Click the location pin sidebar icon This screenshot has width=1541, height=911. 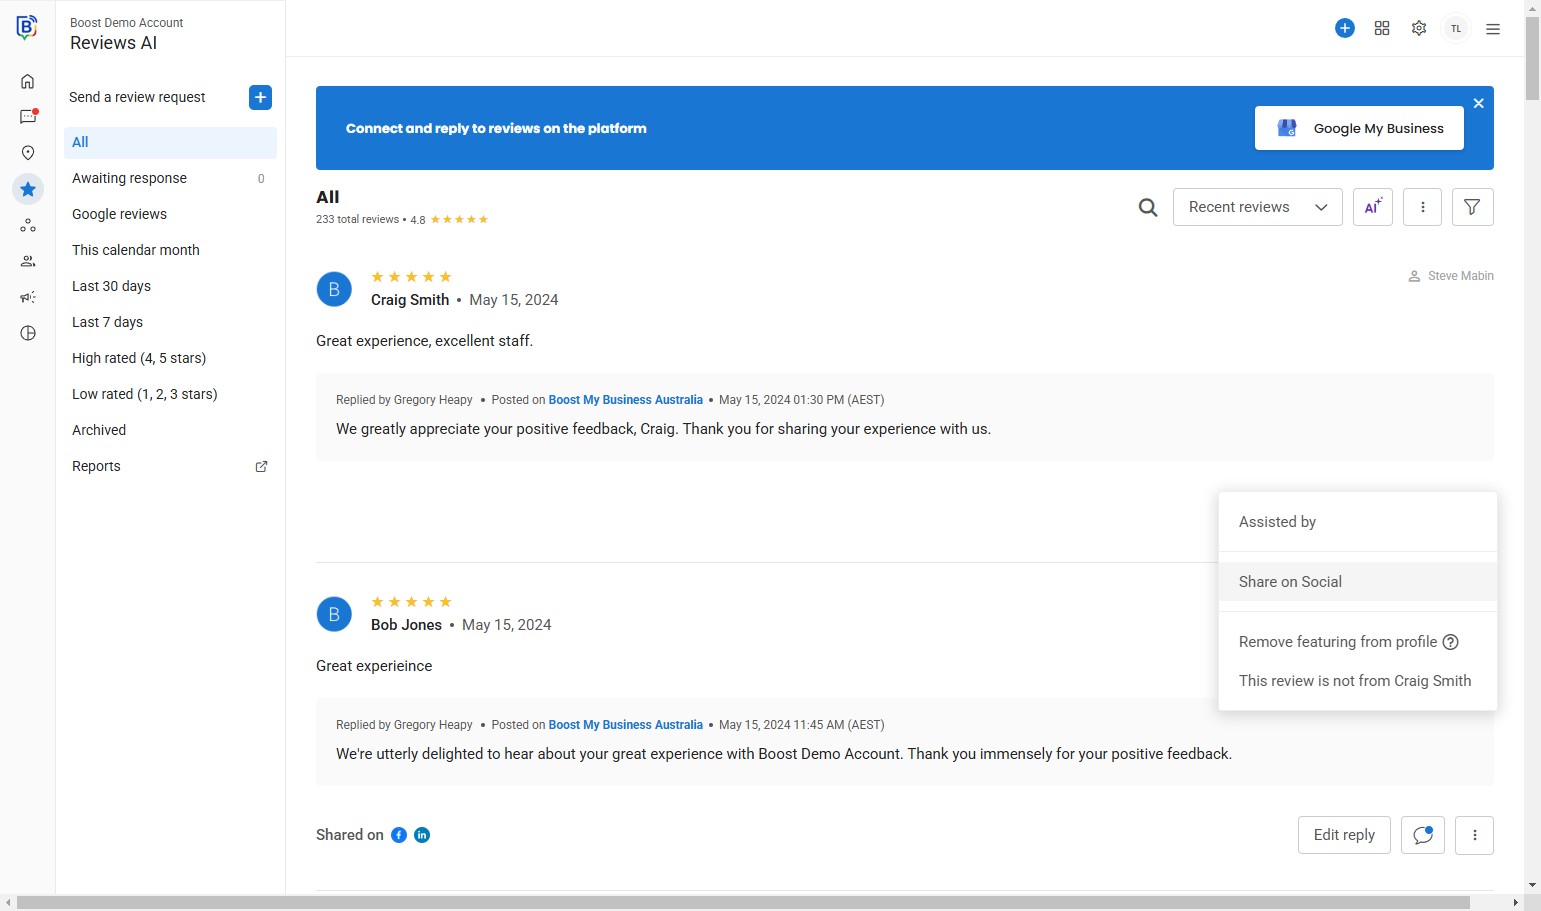pos(28,153)
